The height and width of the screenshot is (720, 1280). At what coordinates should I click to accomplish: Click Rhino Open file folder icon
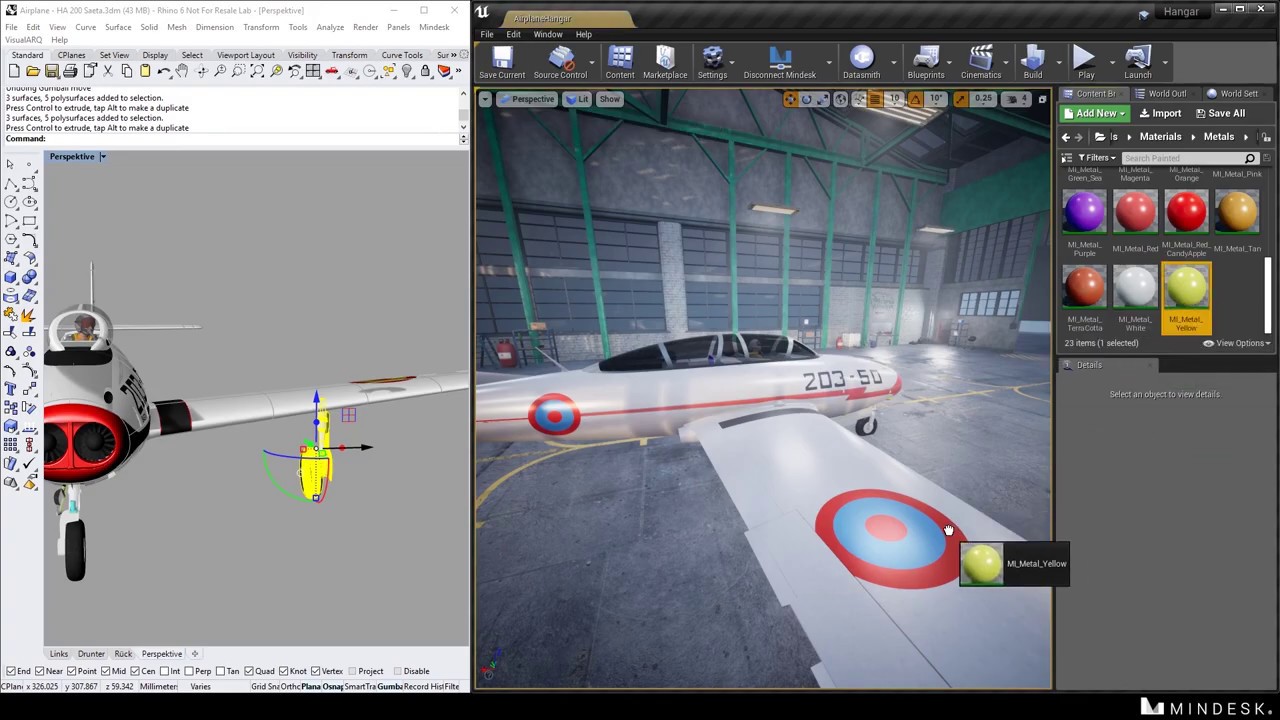33,71
